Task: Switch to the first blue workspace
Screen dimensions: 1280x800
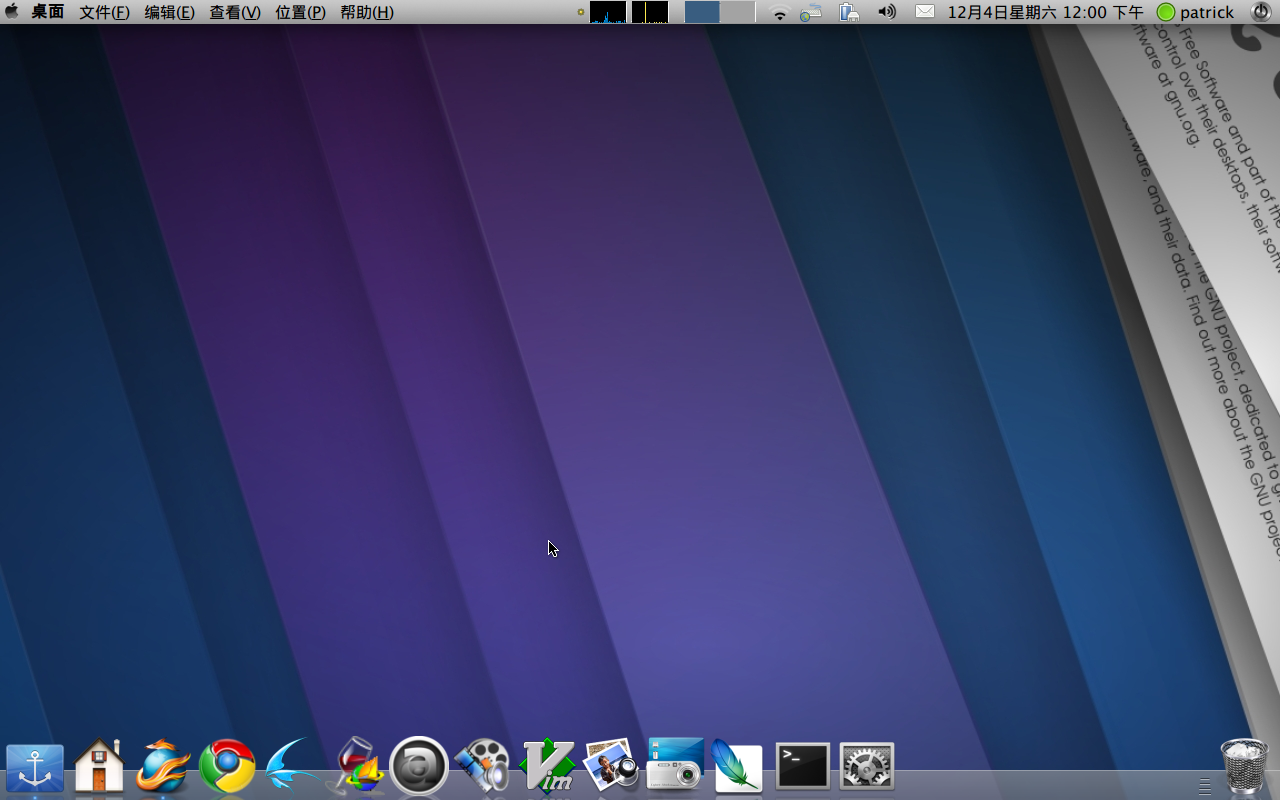Action: pos(702,12)
